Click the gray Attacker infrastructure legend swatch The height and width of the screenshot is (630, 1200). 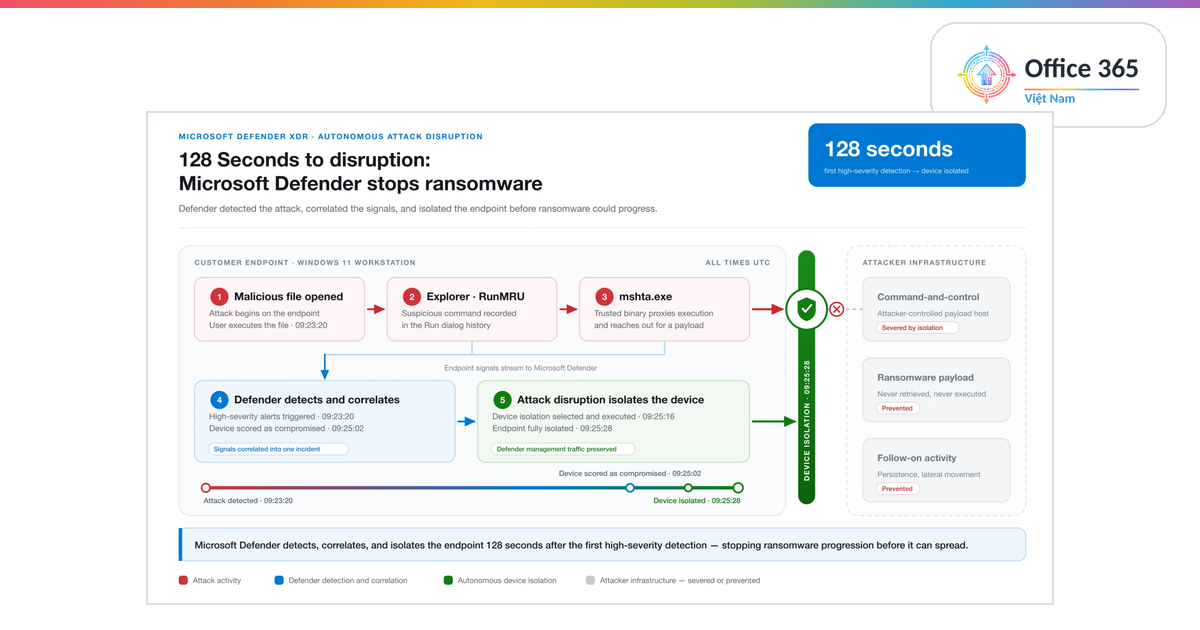click(x=590, y=580)
